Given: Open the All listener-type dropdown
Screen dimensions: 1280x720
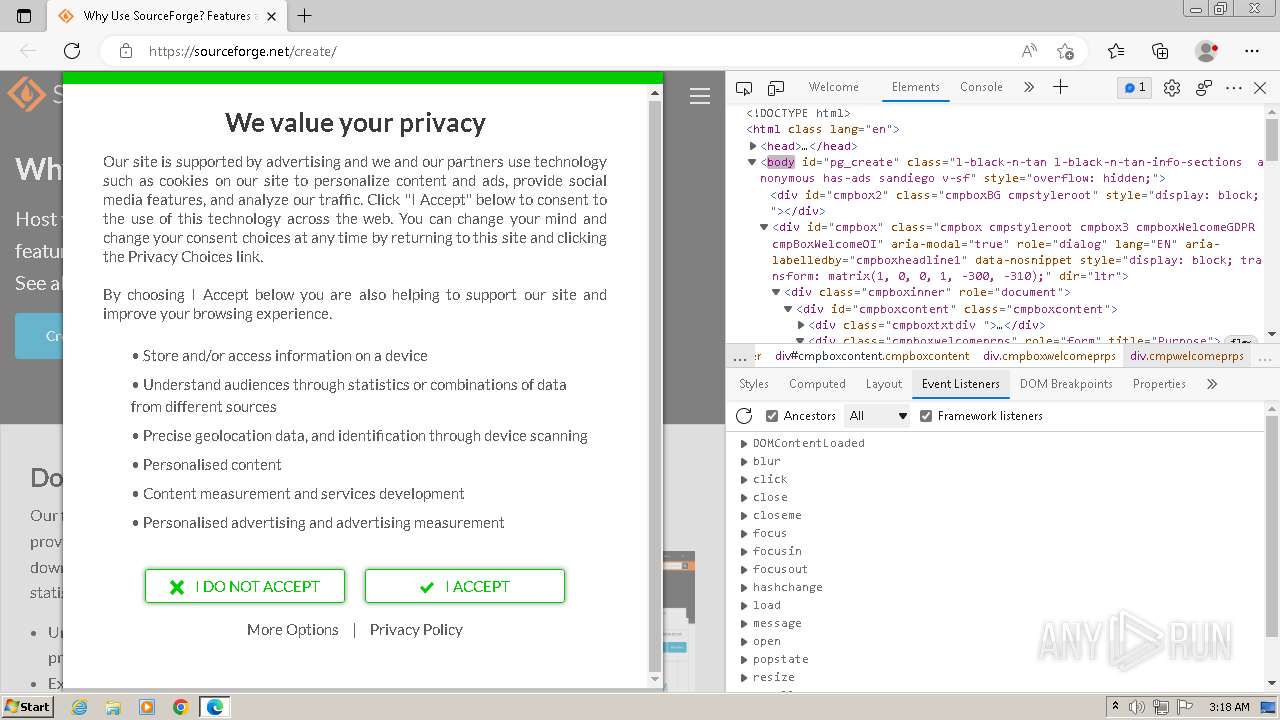Looking at the screenshot, I should pyautogui.click(x=878, y=416).
